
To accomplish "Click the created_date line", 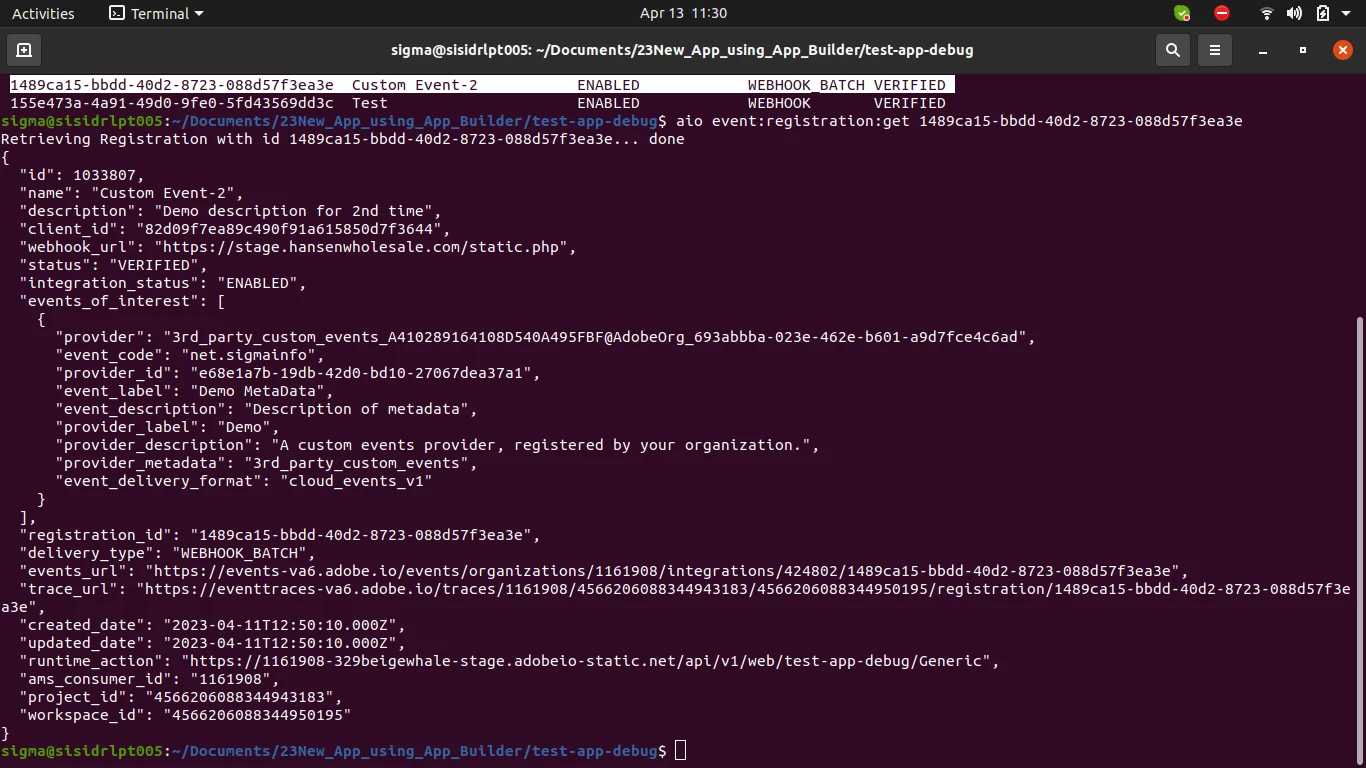I will (x=212, y=625).
